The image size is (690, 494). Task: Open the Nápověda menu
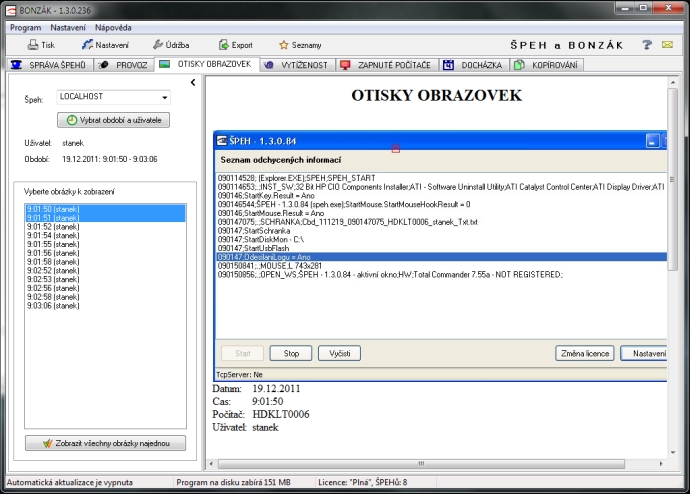(113, 28)
